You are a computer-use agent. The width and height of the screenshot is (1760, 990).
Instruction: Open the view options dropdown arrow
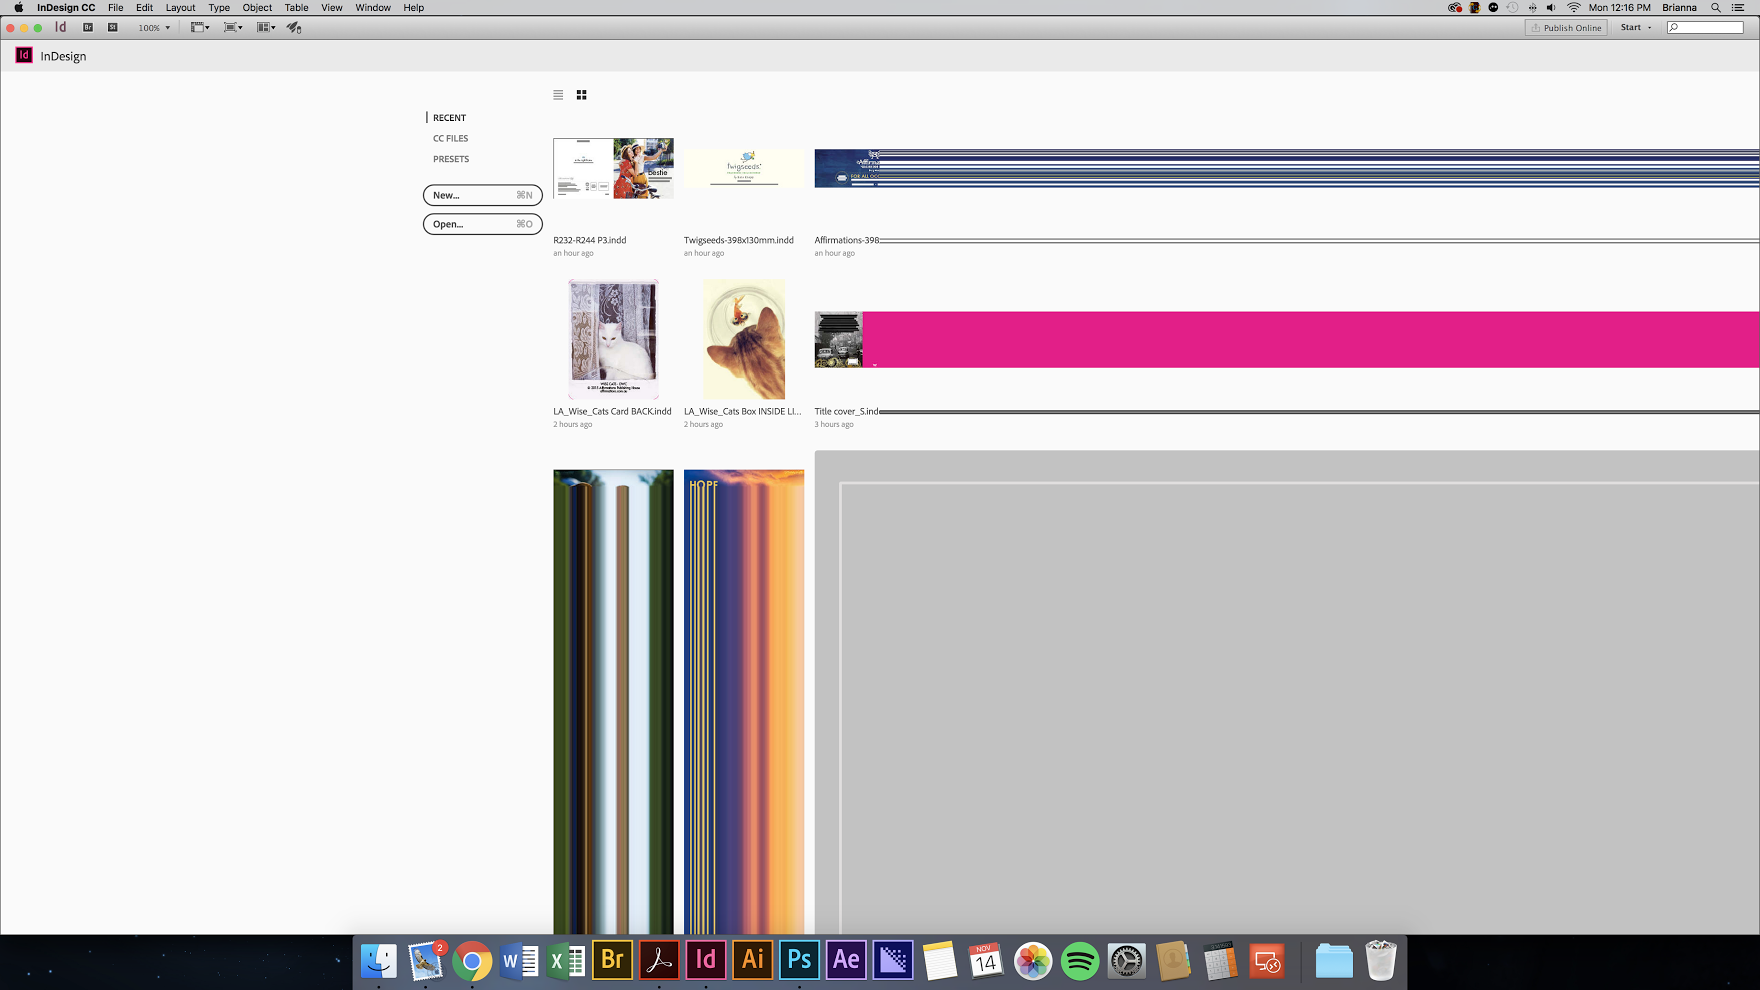point(208,27)
